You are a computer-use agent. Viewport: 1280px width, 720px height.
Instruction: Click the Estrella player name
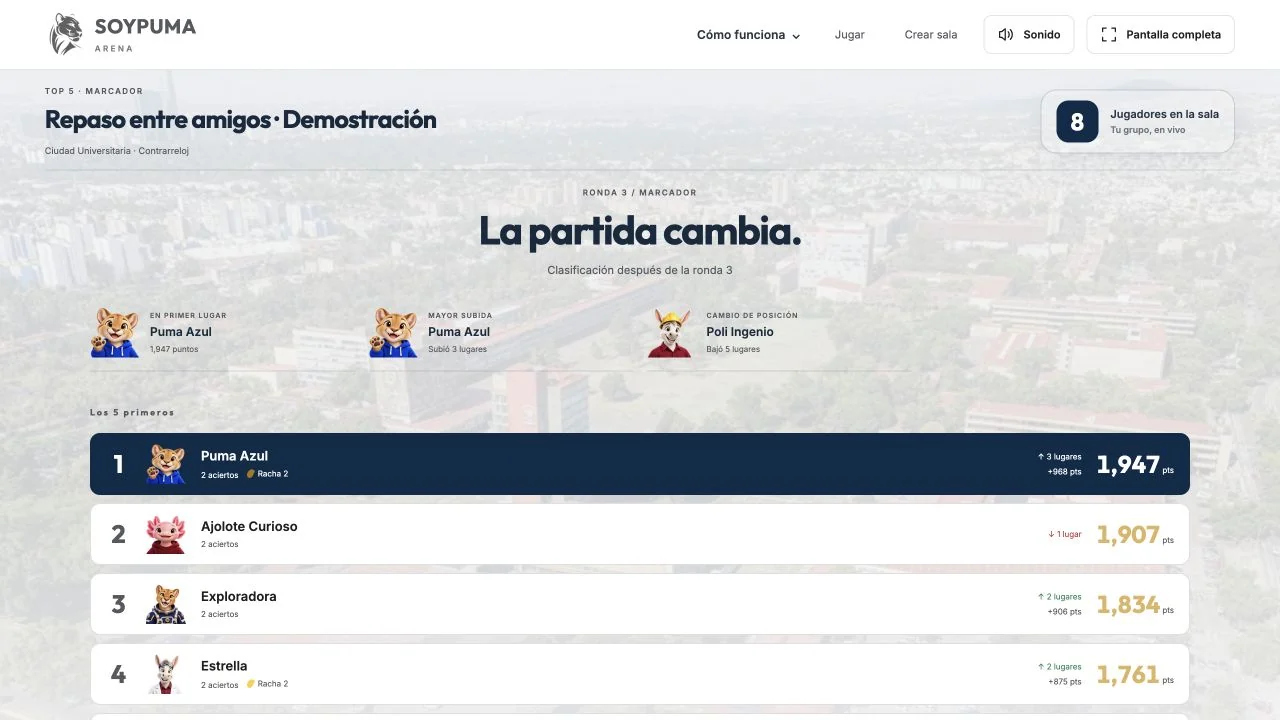click(224, 666)
